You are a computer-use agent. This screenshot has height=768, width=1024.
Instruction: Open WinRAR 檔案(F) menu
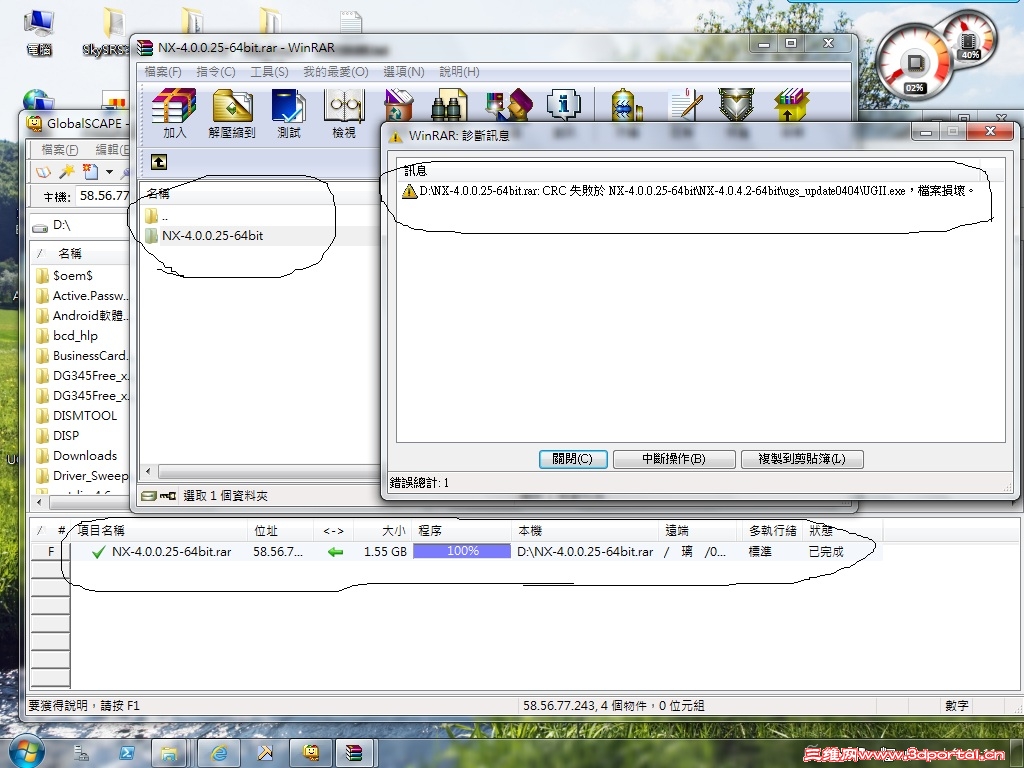(x=163, y=72)
